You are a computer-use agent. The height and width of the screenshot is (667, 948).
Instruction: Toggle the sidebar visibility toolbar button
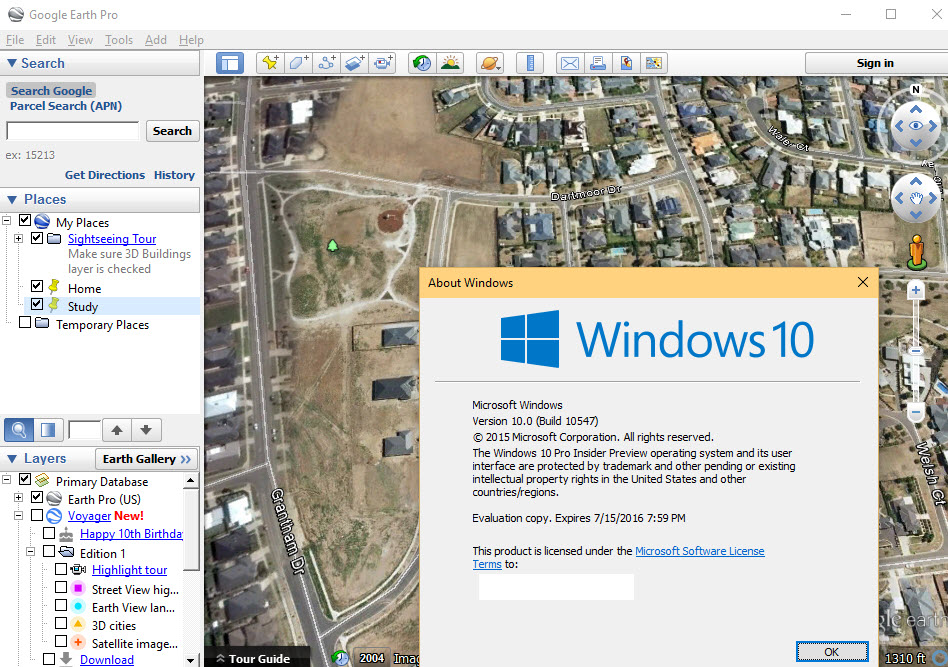[x=230, y=63]
